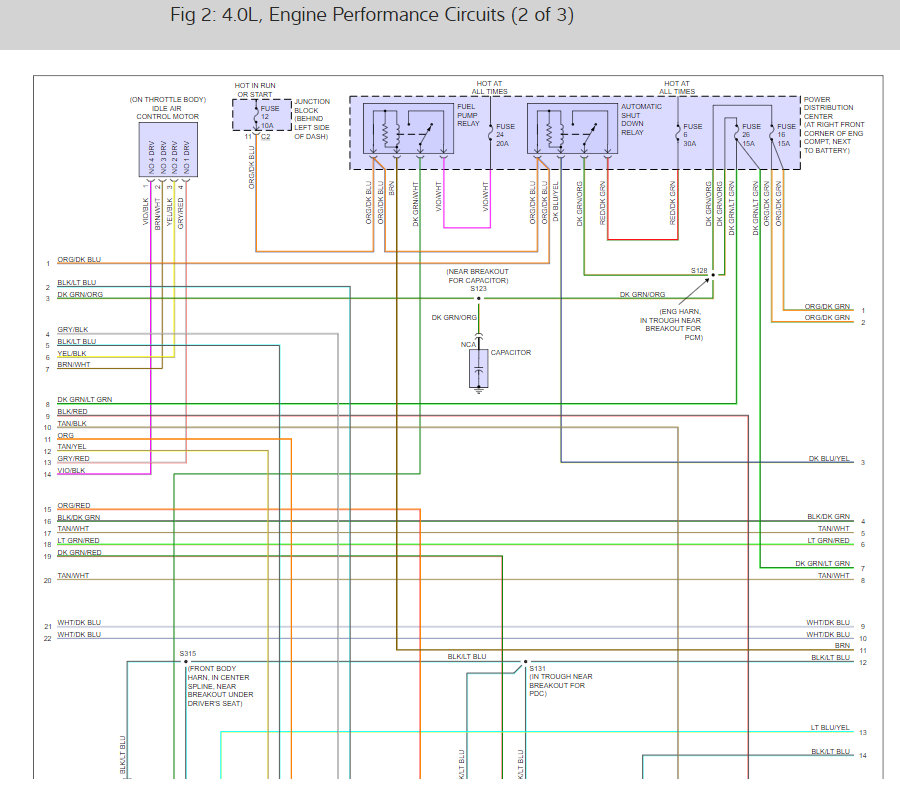The width and height of the screenshot is (900, 790).
Task: Click the S315 splice label
Action: tap(188, 654)
